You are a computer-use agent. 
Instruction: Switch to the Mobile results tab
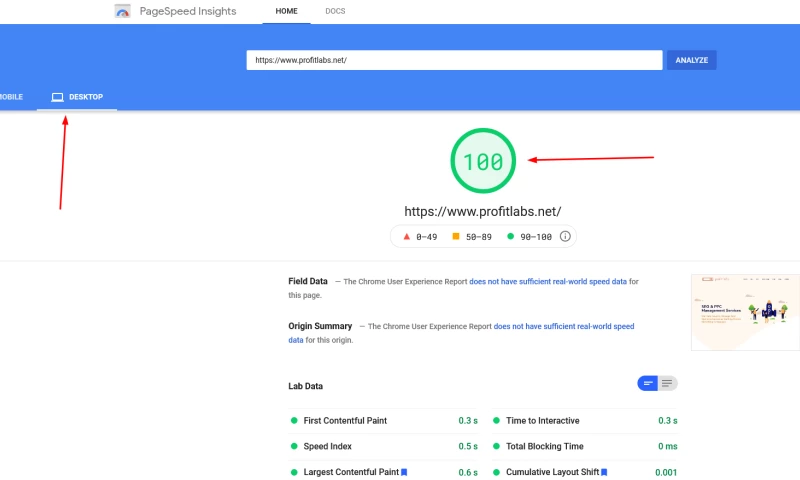10,97
